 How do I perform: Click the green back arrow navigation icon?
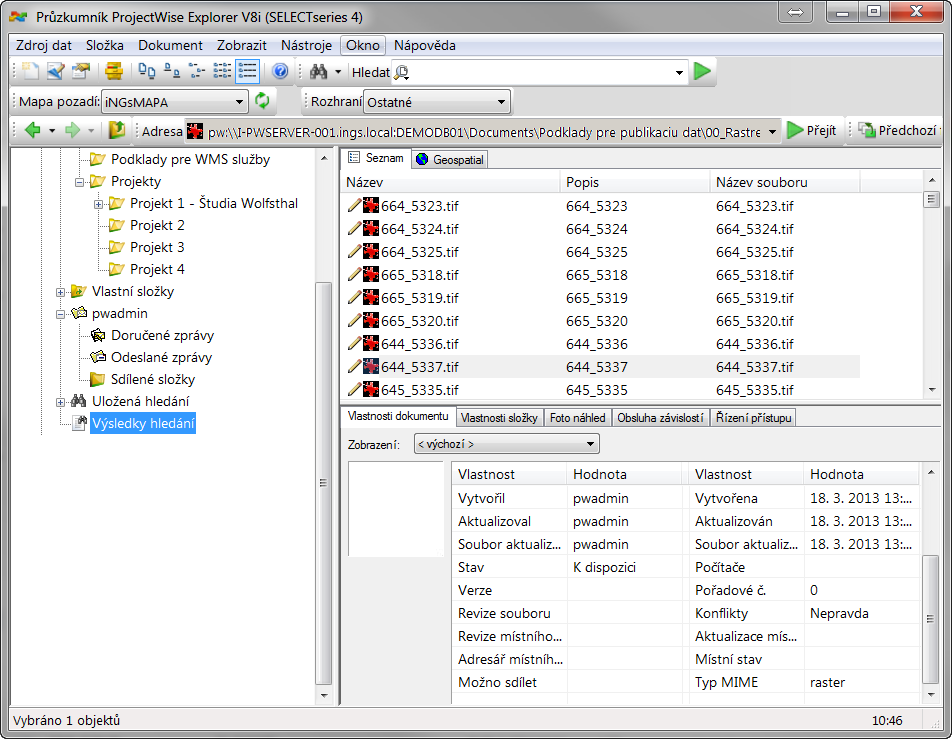click(x=32, y=130)
